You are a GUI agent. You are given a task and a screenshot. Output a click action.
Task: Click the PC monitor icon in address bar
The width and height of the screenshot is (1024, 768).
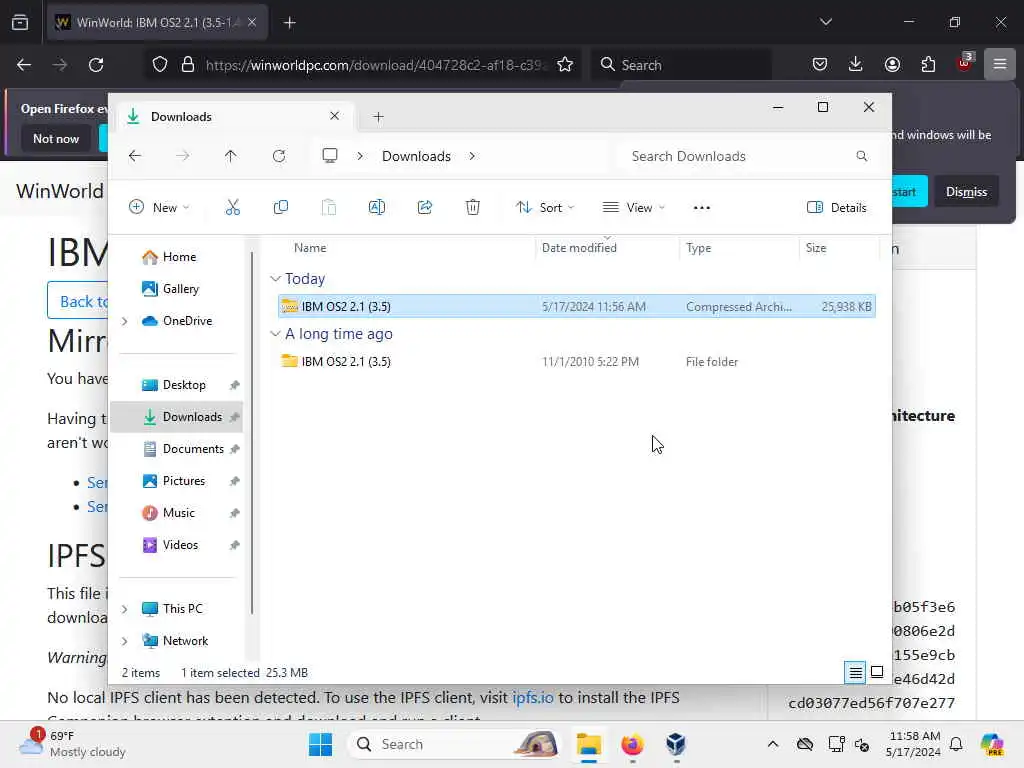330,155
